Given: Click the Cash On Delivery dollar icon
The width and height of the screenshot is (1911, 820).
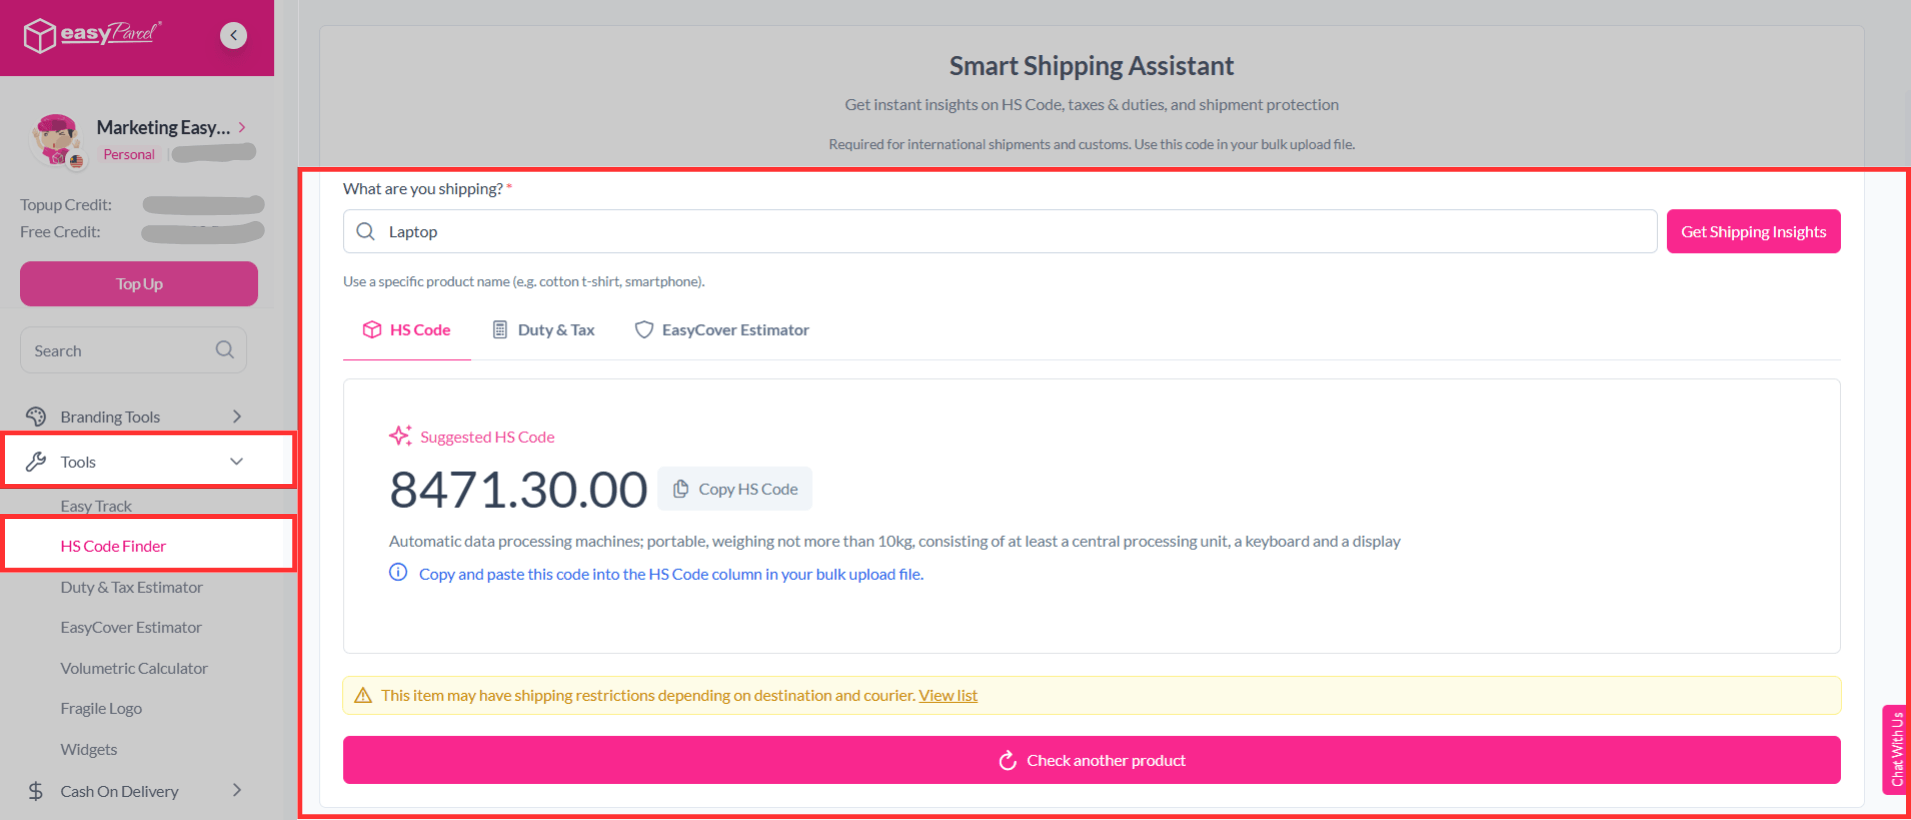Looking at the screenshot, I should 36,791.
